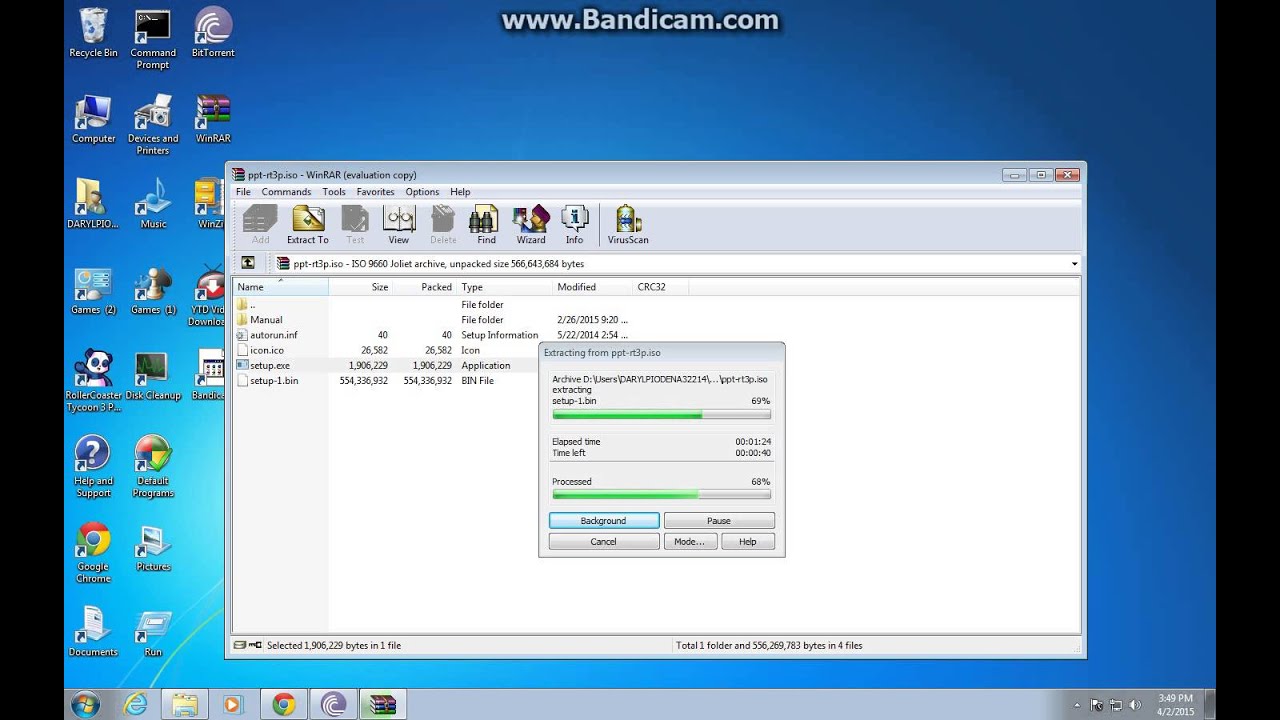The height and width of the screenshot is (720, 1280).
Task: Click the Mode... button
Action: point(690,542)
